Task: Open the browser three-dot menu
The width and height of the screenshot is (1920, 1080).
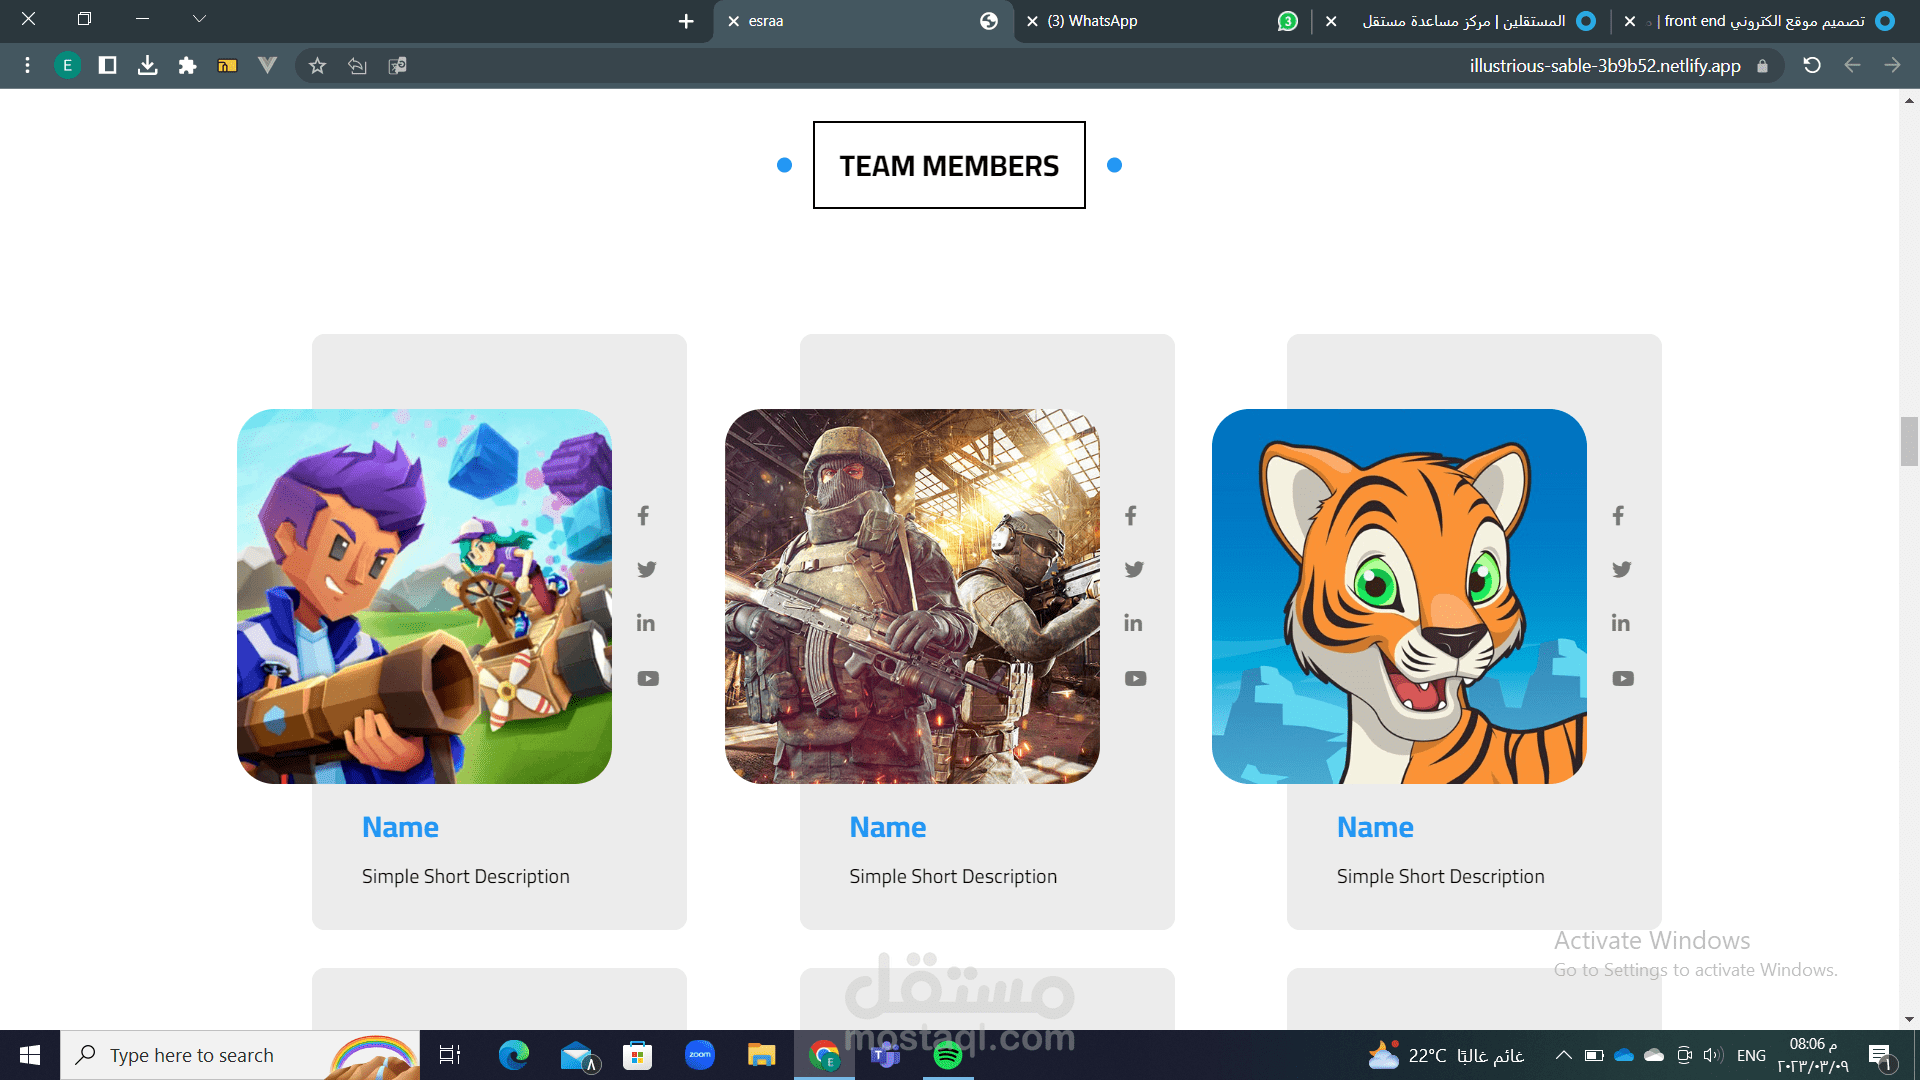Action: click(27, 65)
